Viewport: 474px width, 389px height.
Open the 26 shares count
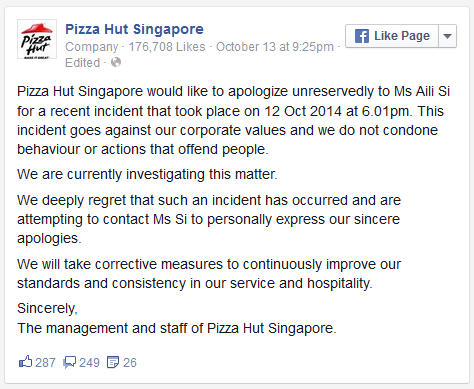[130, 363]
